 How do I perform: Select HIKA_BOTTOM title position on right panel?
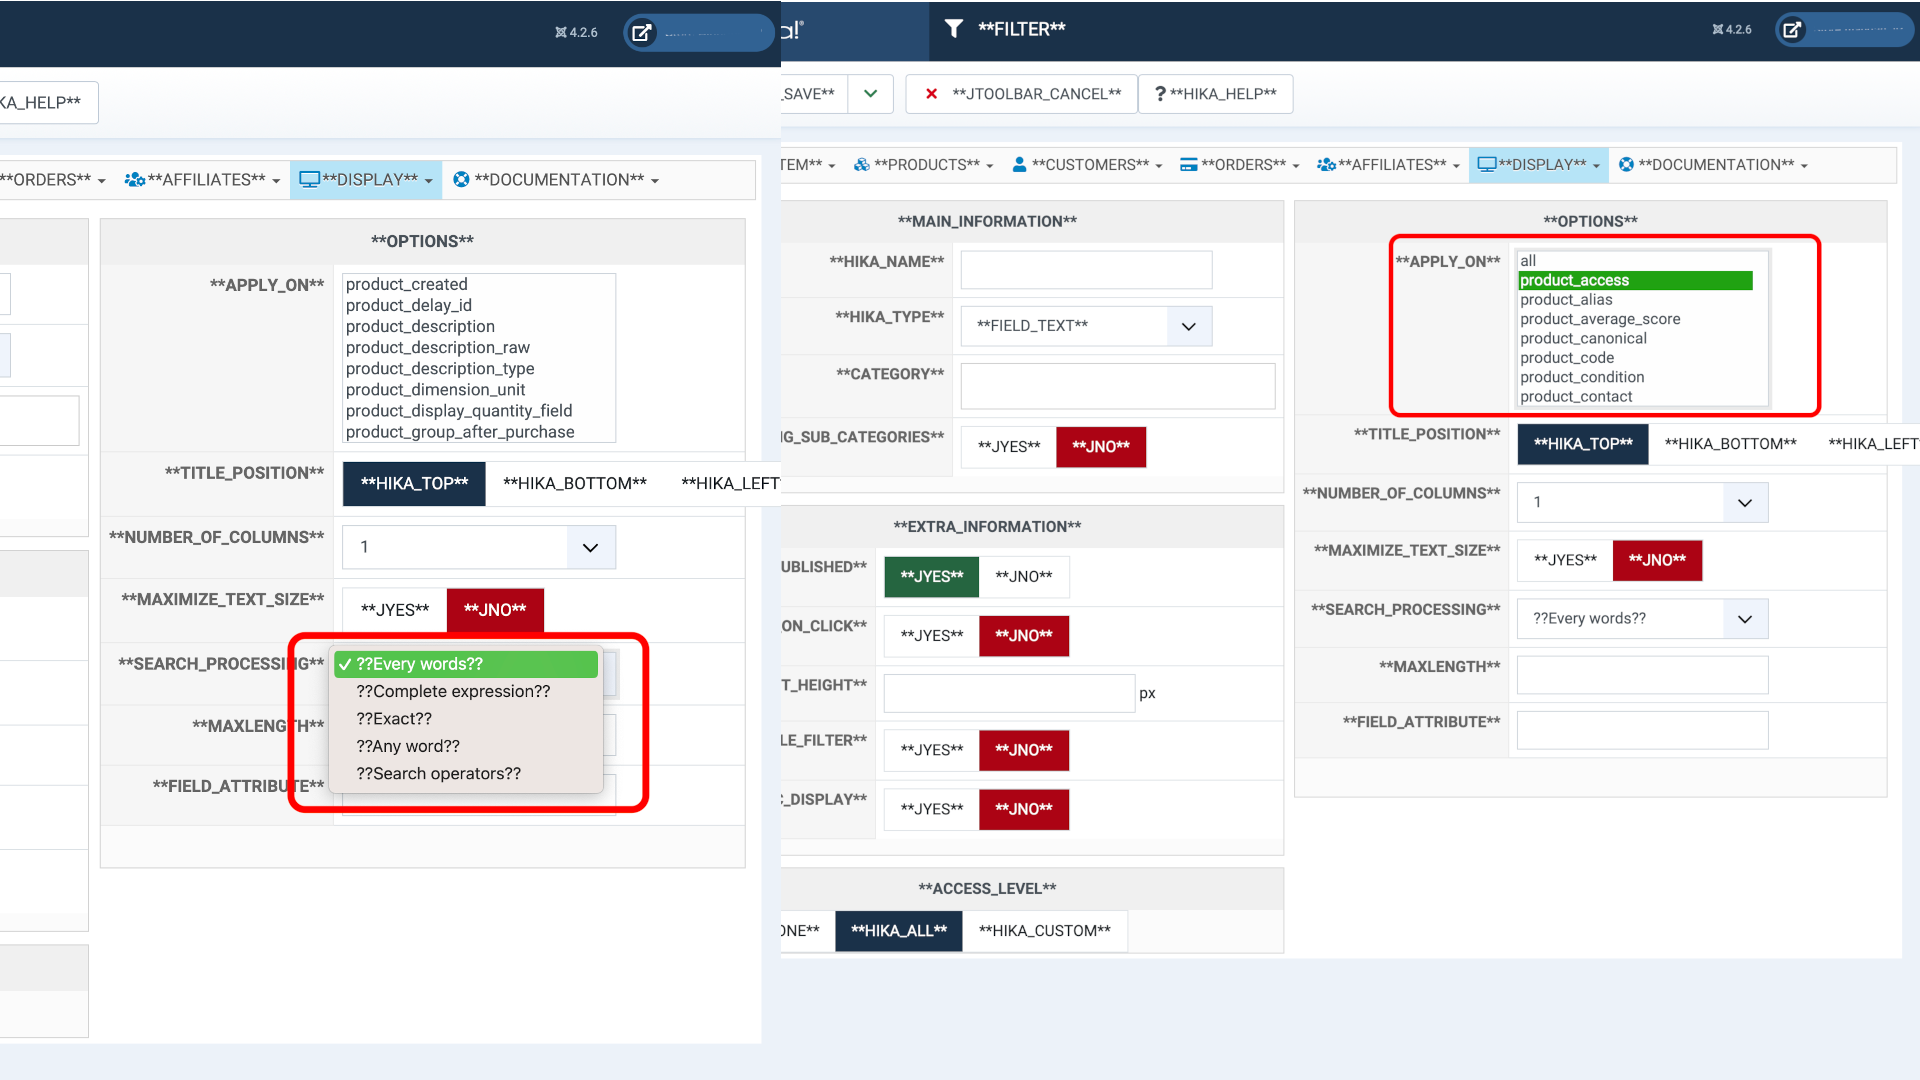[x=1730, y=444]
